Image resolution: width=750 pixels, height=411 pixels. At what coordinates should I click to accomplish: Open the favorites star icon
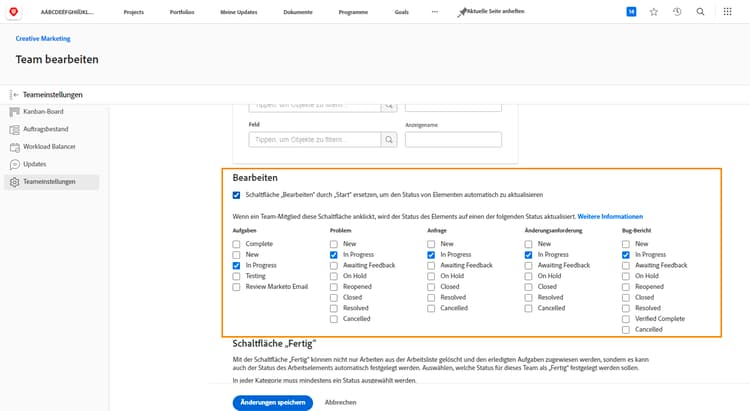point(654,12)
